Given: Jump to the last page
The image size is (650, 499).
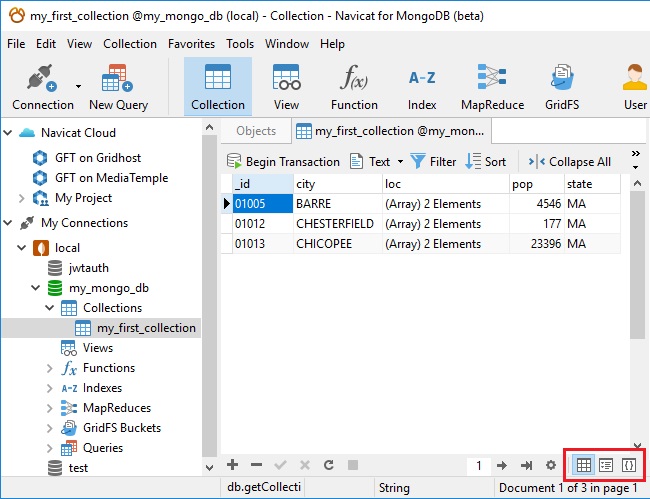Looking at the screenshot, I should (x=526, y=465).
